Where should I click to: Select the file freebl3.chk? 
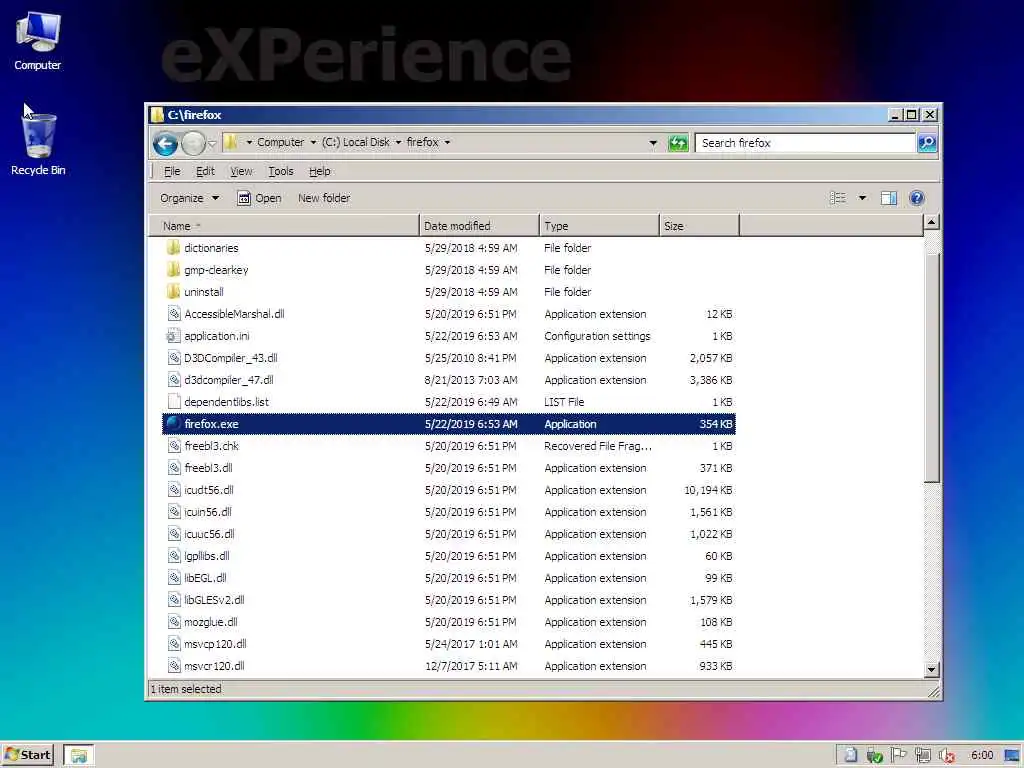tap(211, 446)
